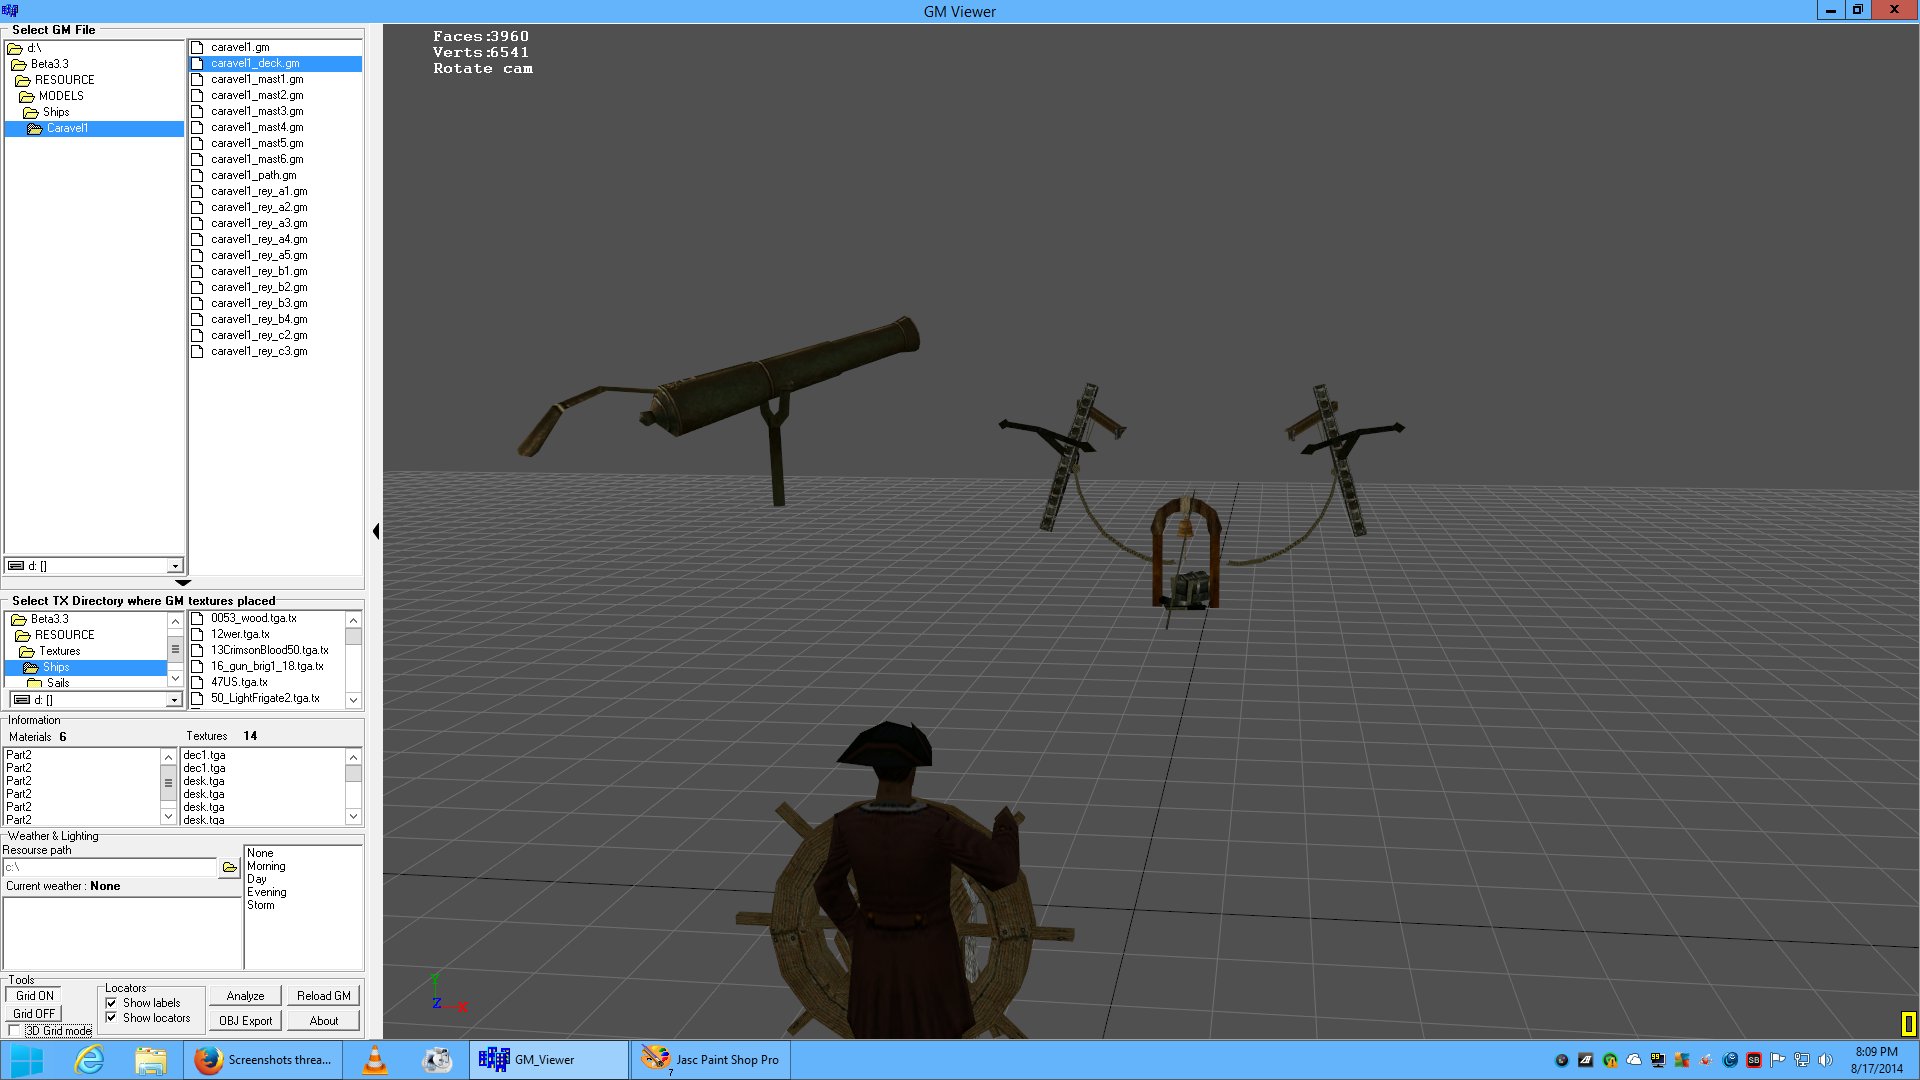Switch to the Firefox Screenshots thread window
Viewport: 1920px width, 1080px height.
[x=263, y=1060]
